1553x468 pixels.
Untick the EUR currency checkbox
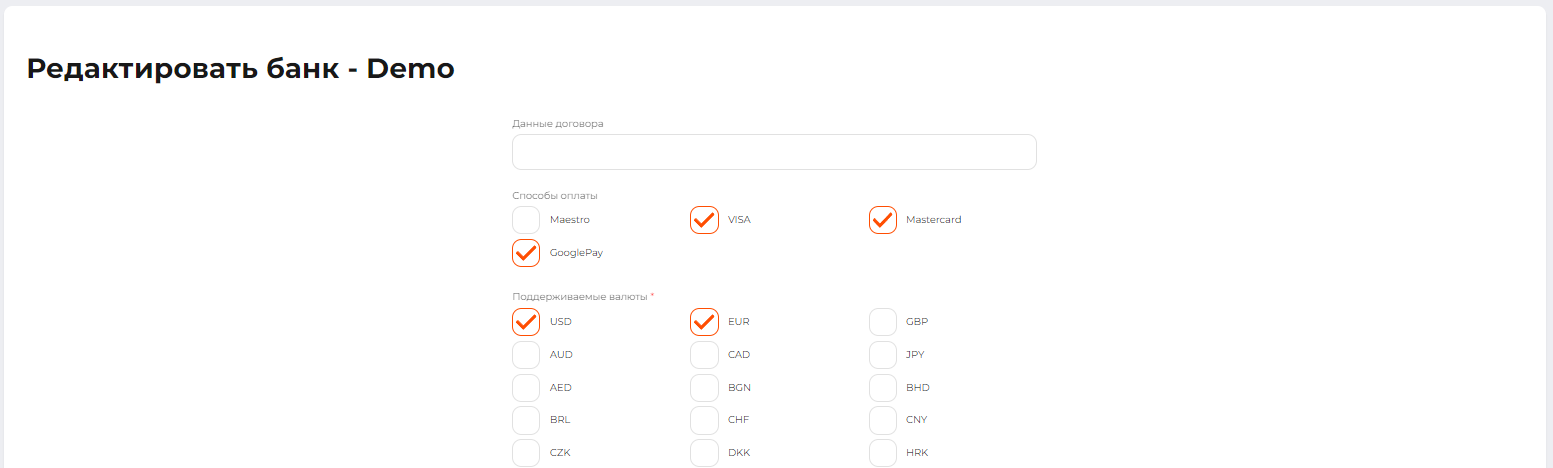pyautogui.click(x=704, y=322)
